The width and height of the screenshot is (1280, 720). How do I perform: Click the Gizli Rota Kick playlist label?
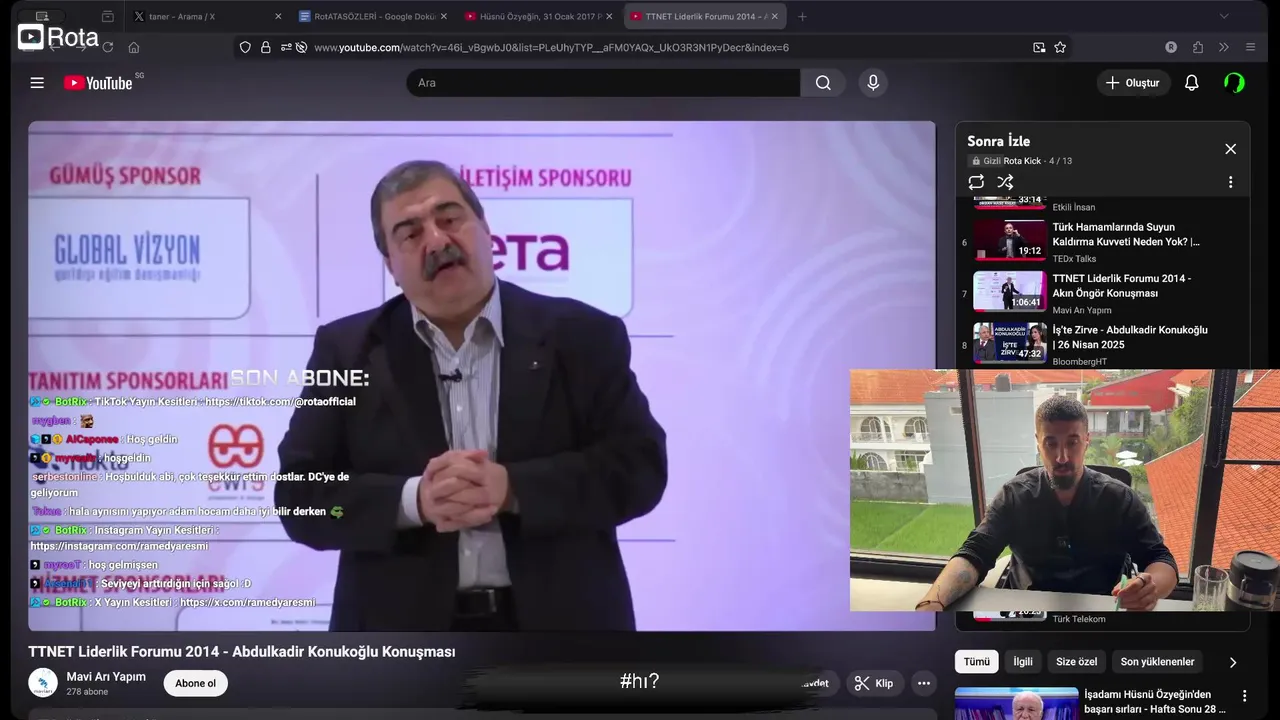pos(1012,161)
